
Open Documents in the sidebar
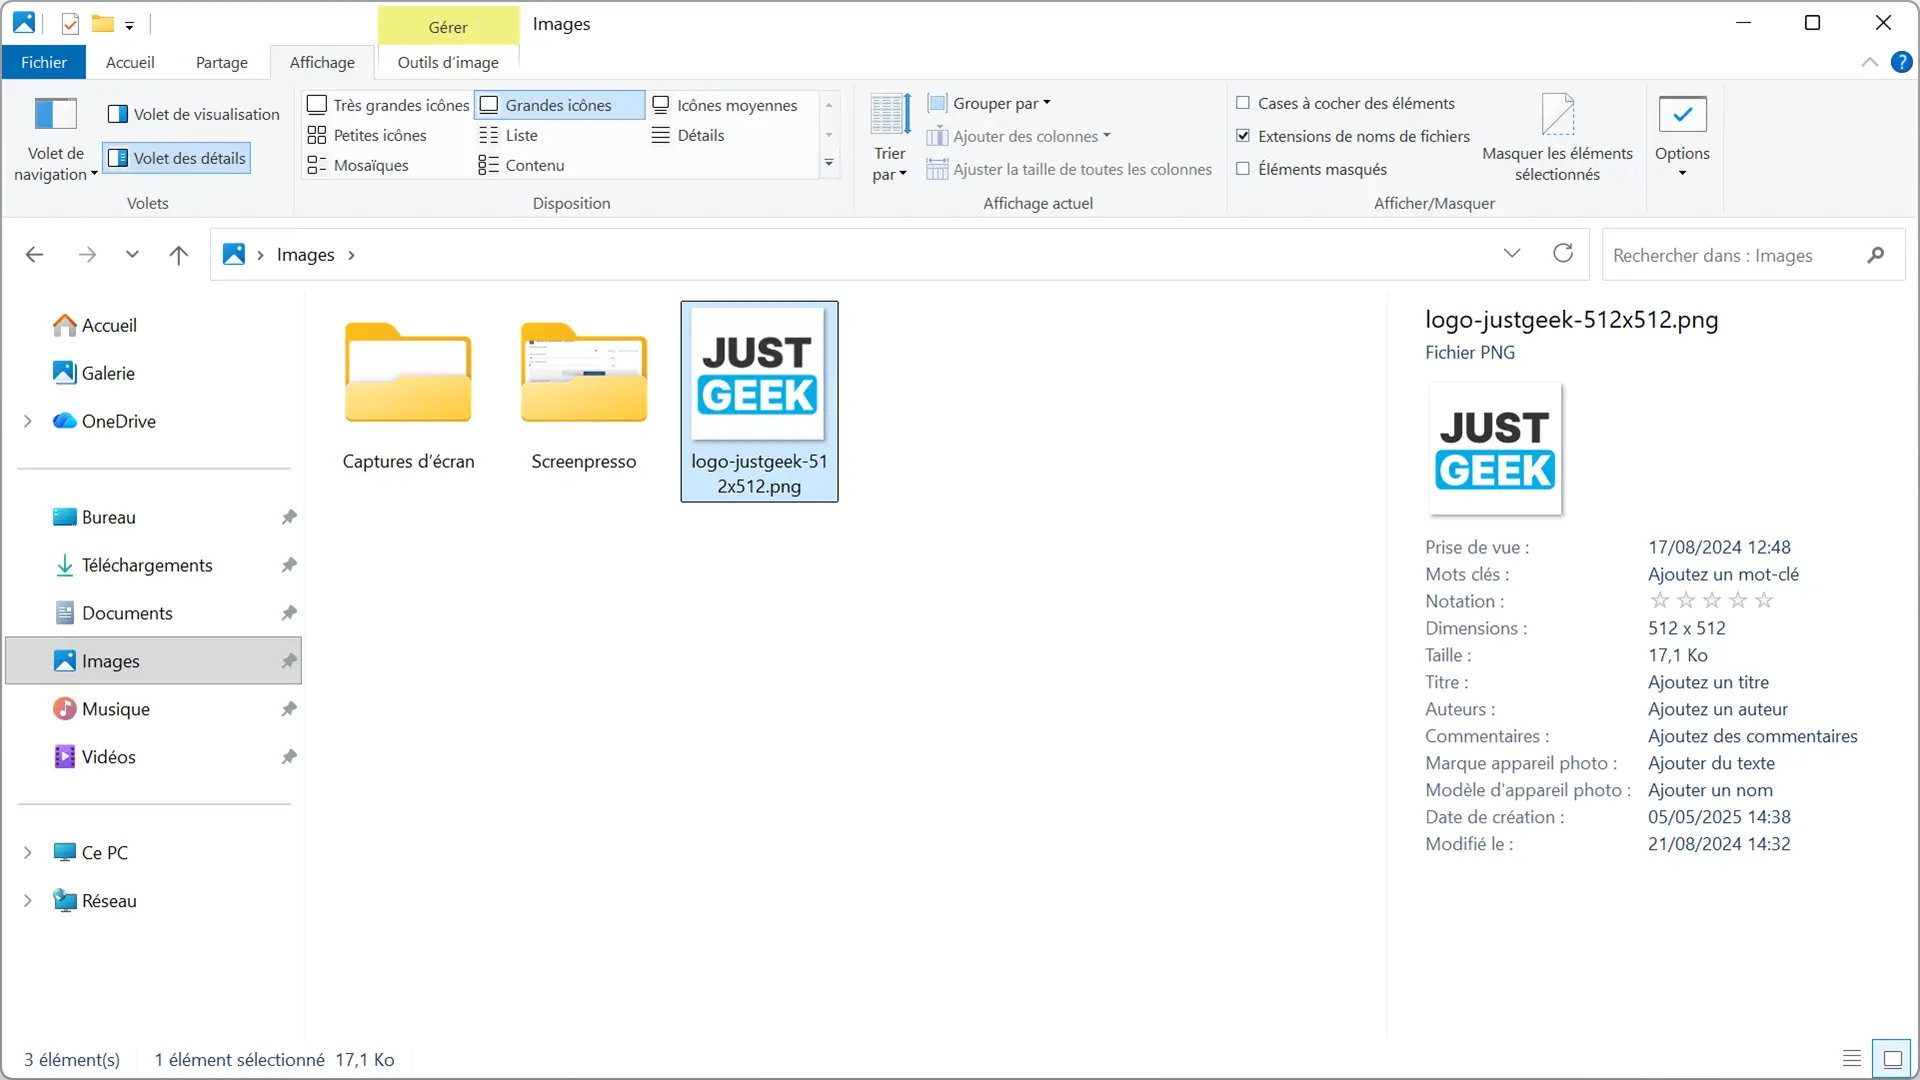coord(127,613)
